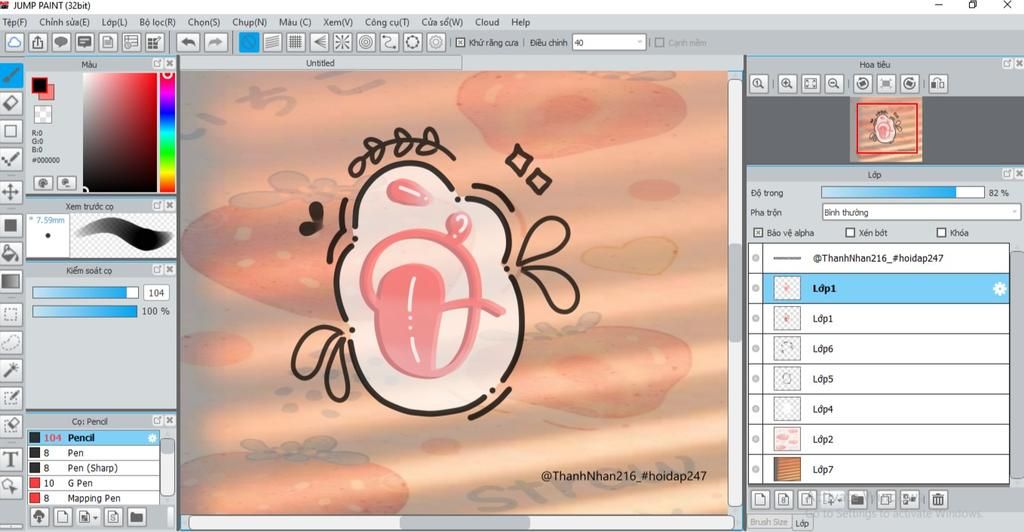Open the Công cụ(T) menu
This screenshot has height=532, width=1024.
click(x=387, y=22)
